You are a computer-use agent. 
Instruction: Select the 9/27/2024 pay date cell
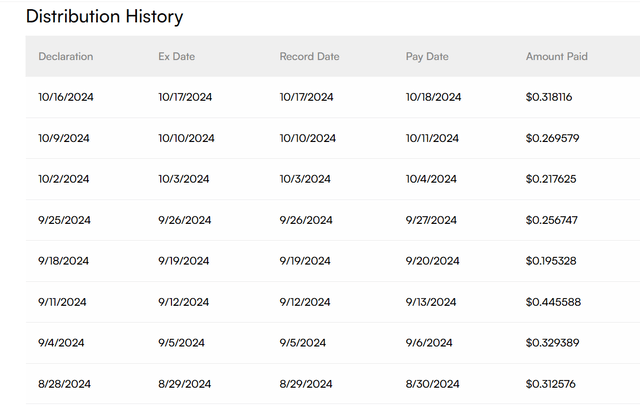tap(431, 220)
